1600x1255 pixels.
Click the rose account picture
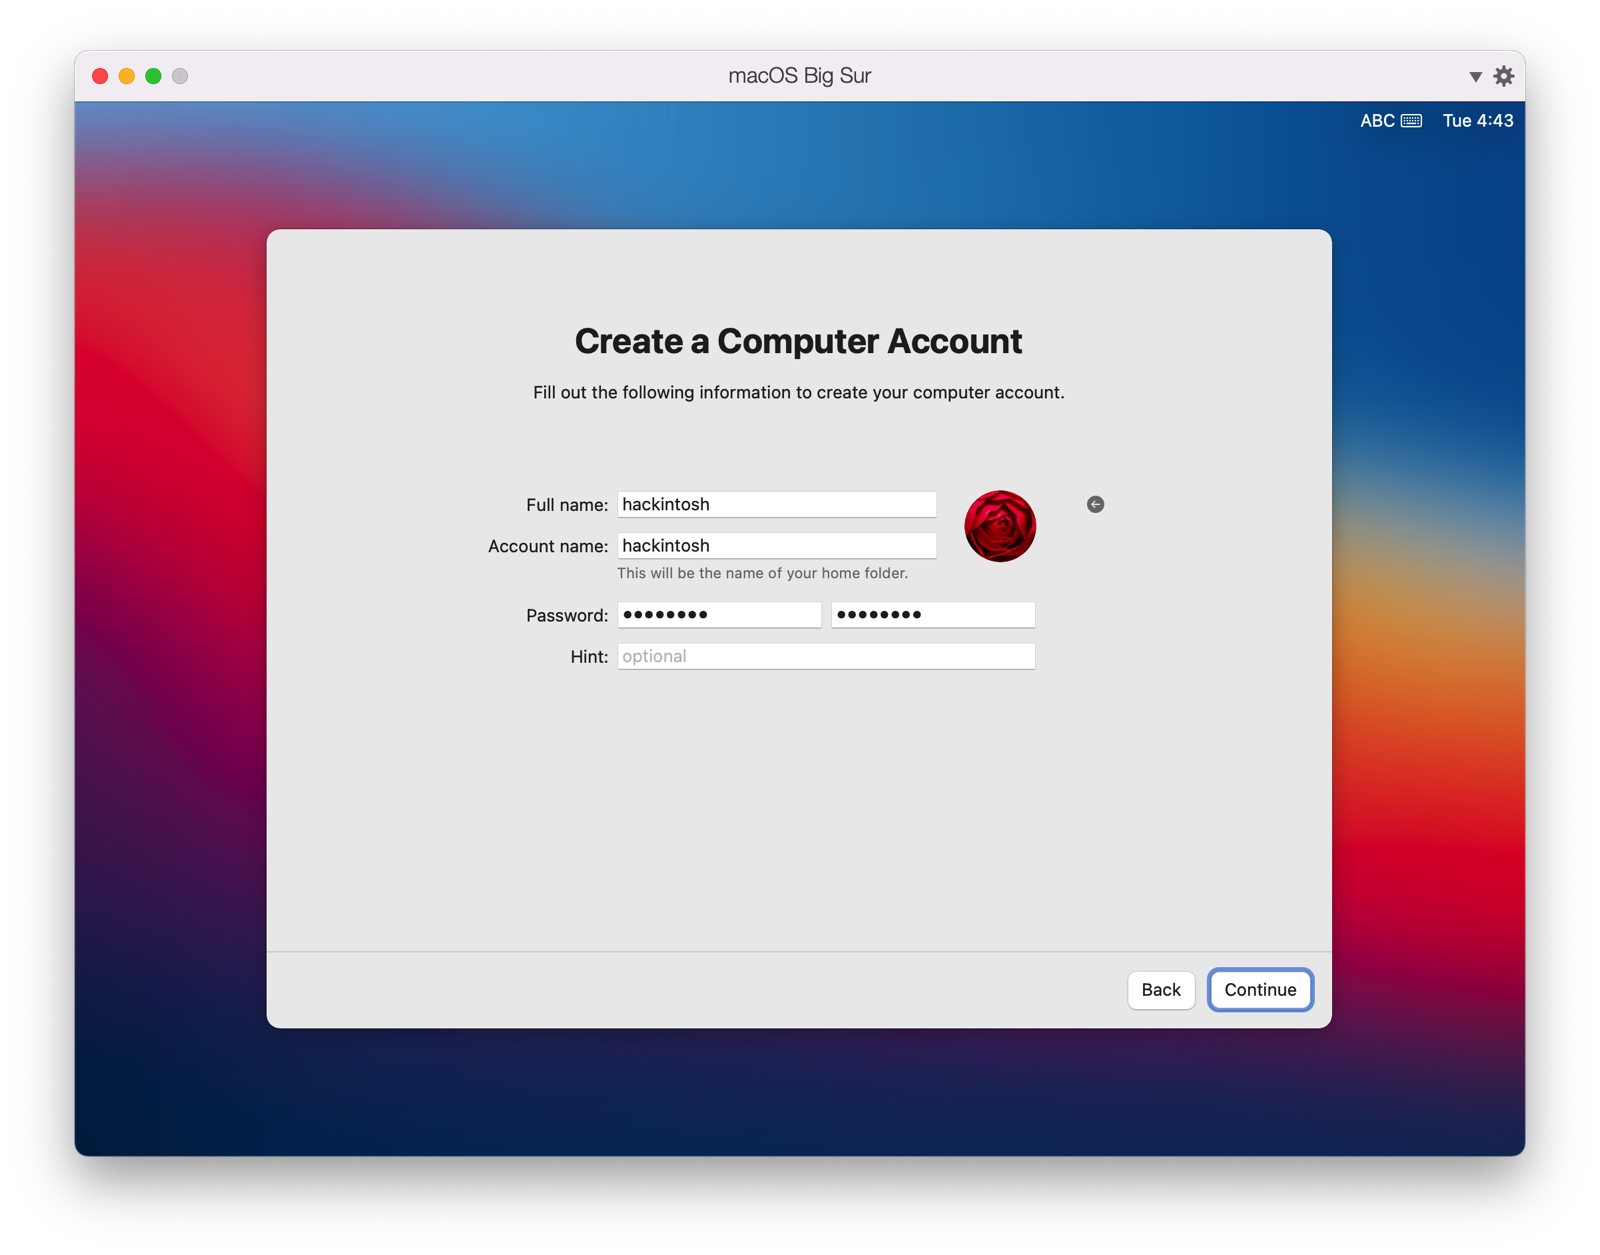(999, 527)
